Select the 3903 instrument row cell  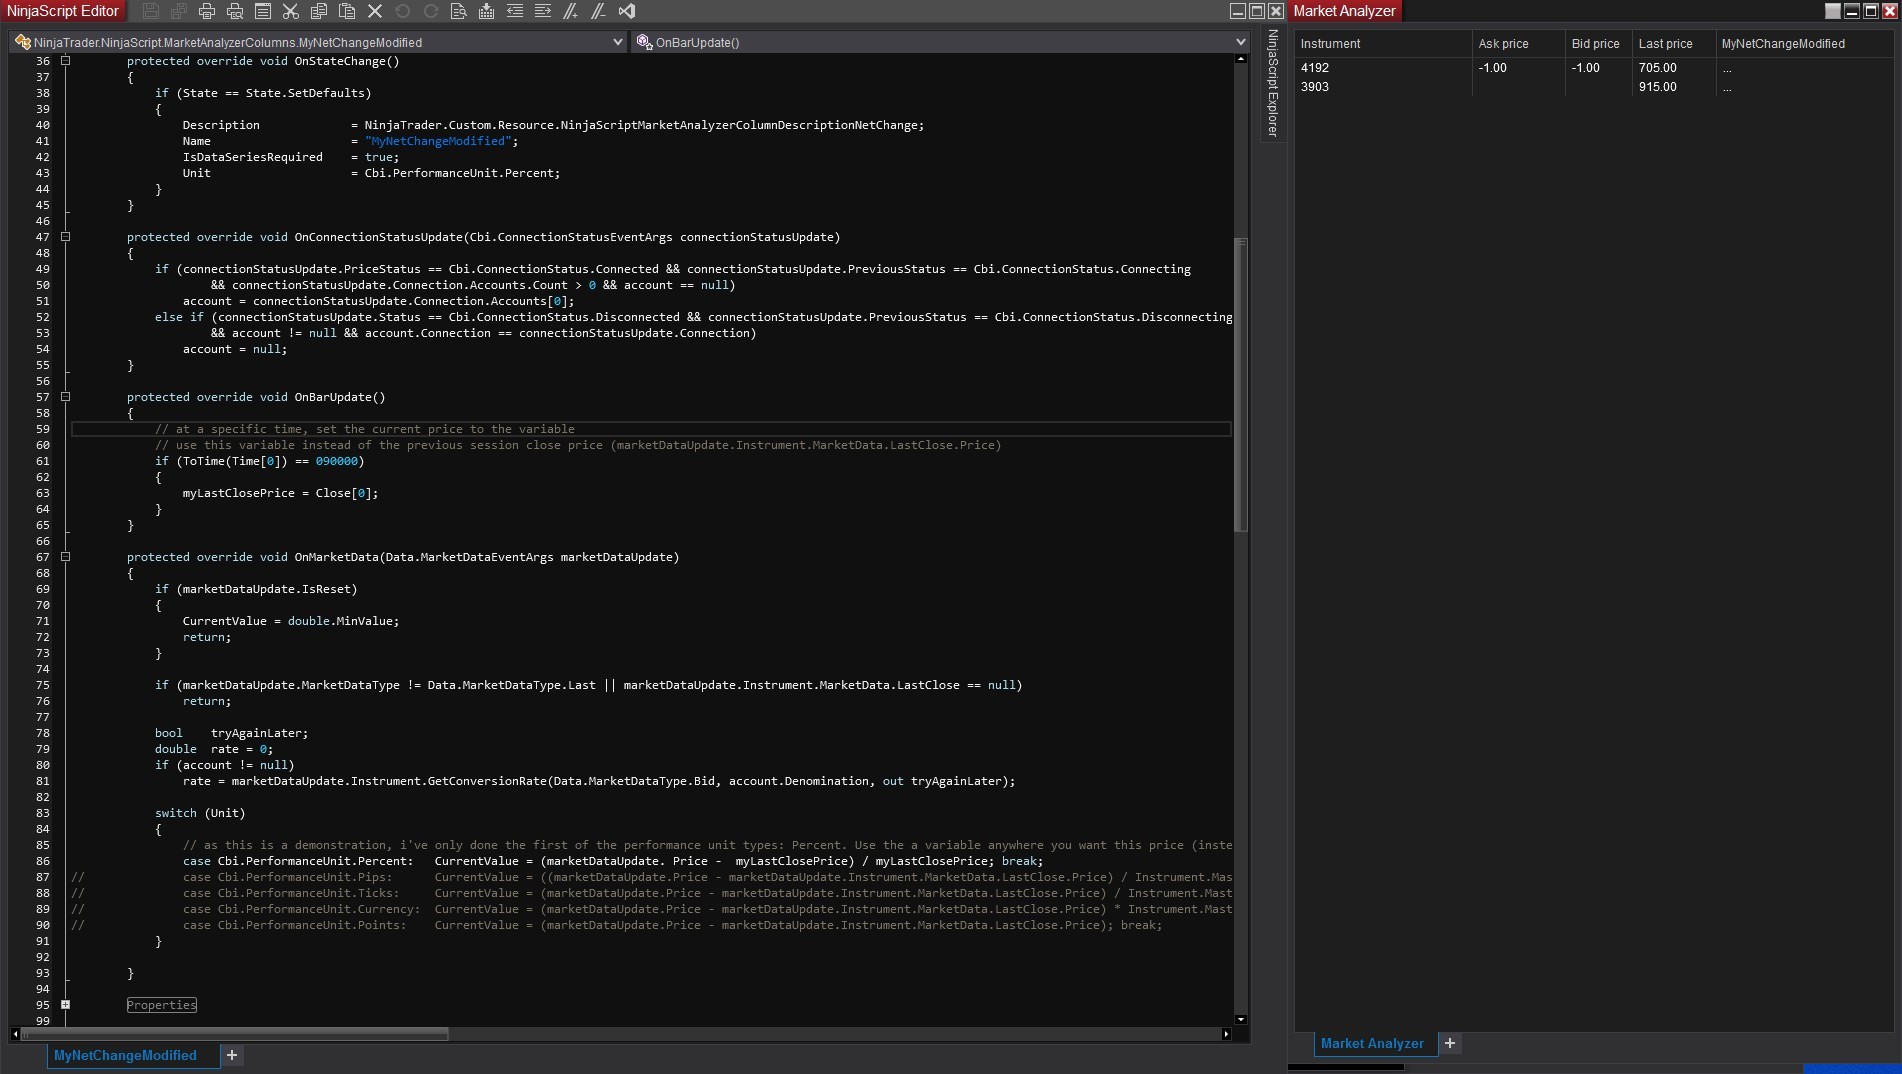click(x=1382, y=87)
